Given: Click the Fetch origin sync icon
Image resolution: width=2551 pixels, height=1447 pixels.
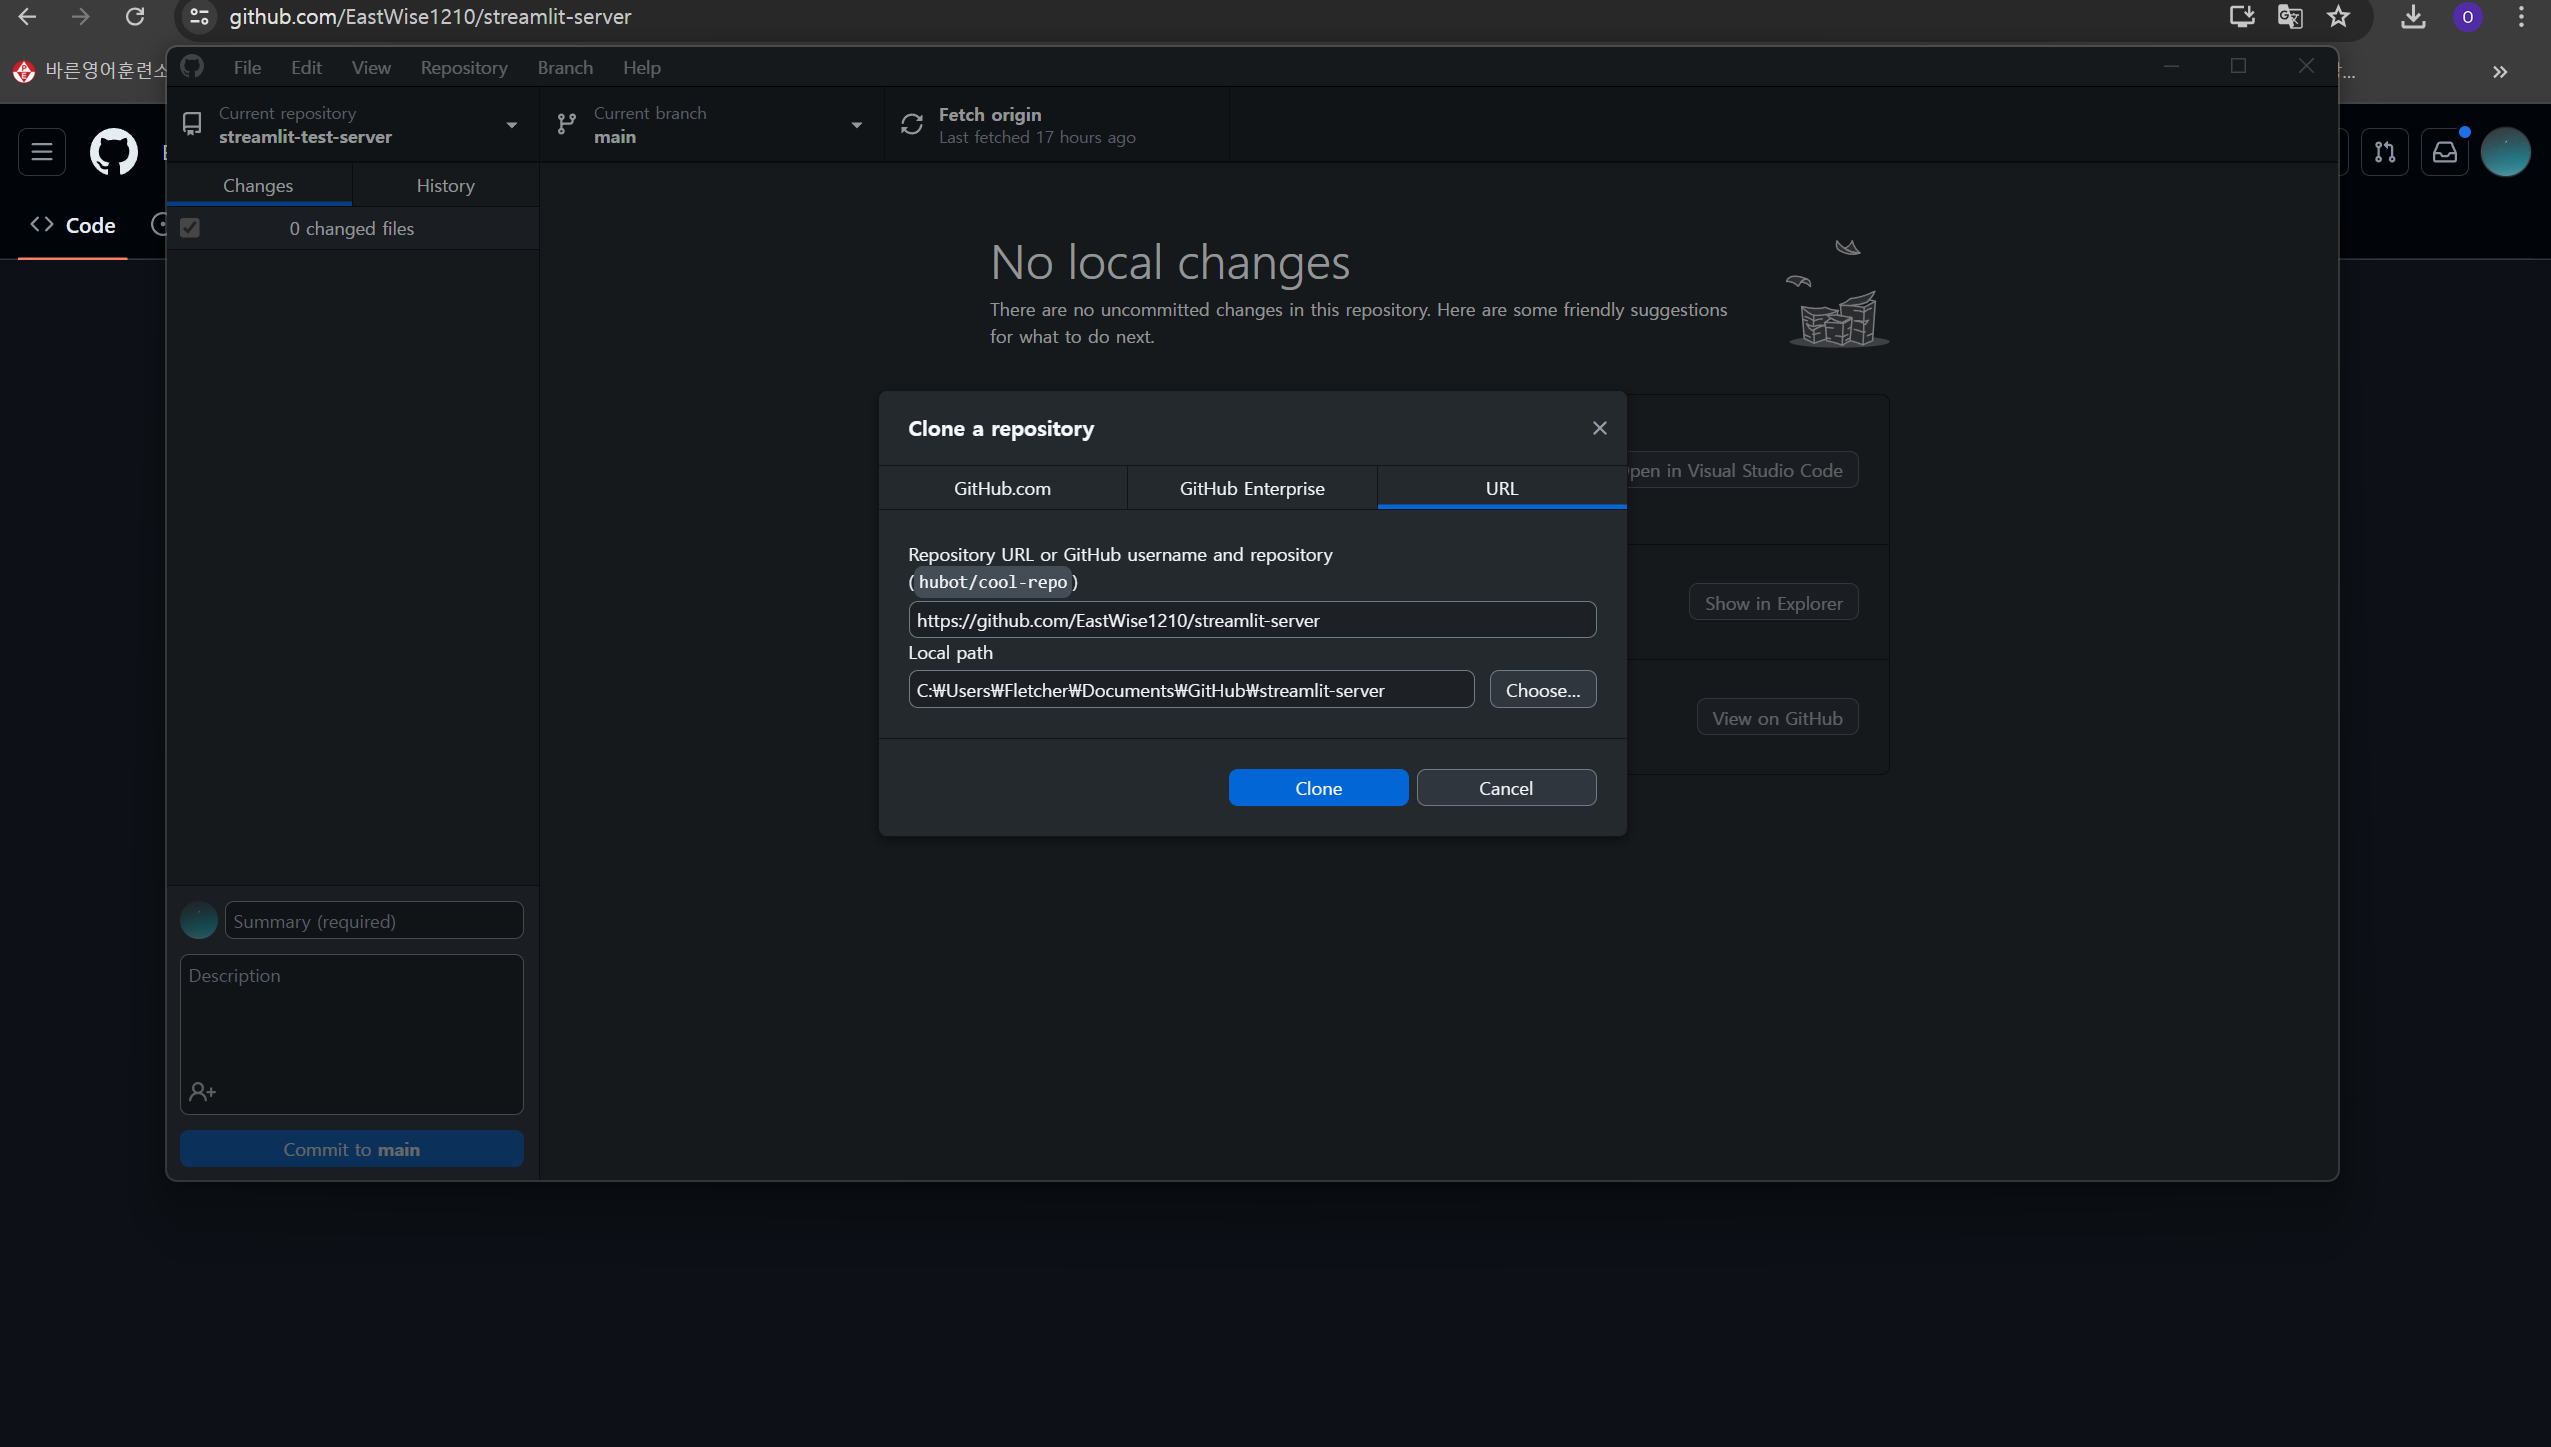Looking at the screenshot, I should pos(912,124).
